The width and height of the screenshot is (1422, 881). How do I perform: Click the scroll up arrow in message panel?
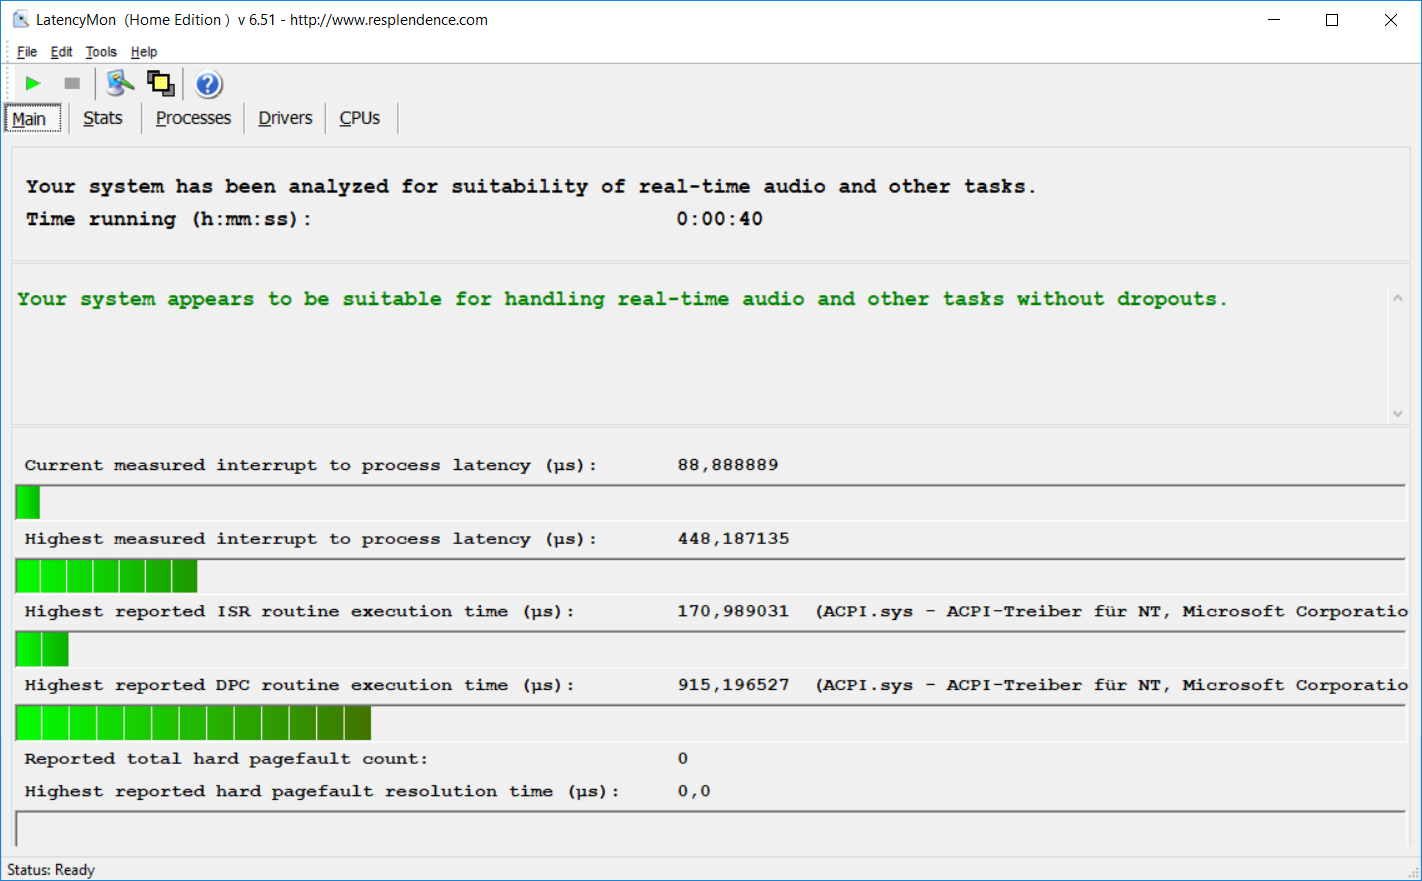(1397, 298)
